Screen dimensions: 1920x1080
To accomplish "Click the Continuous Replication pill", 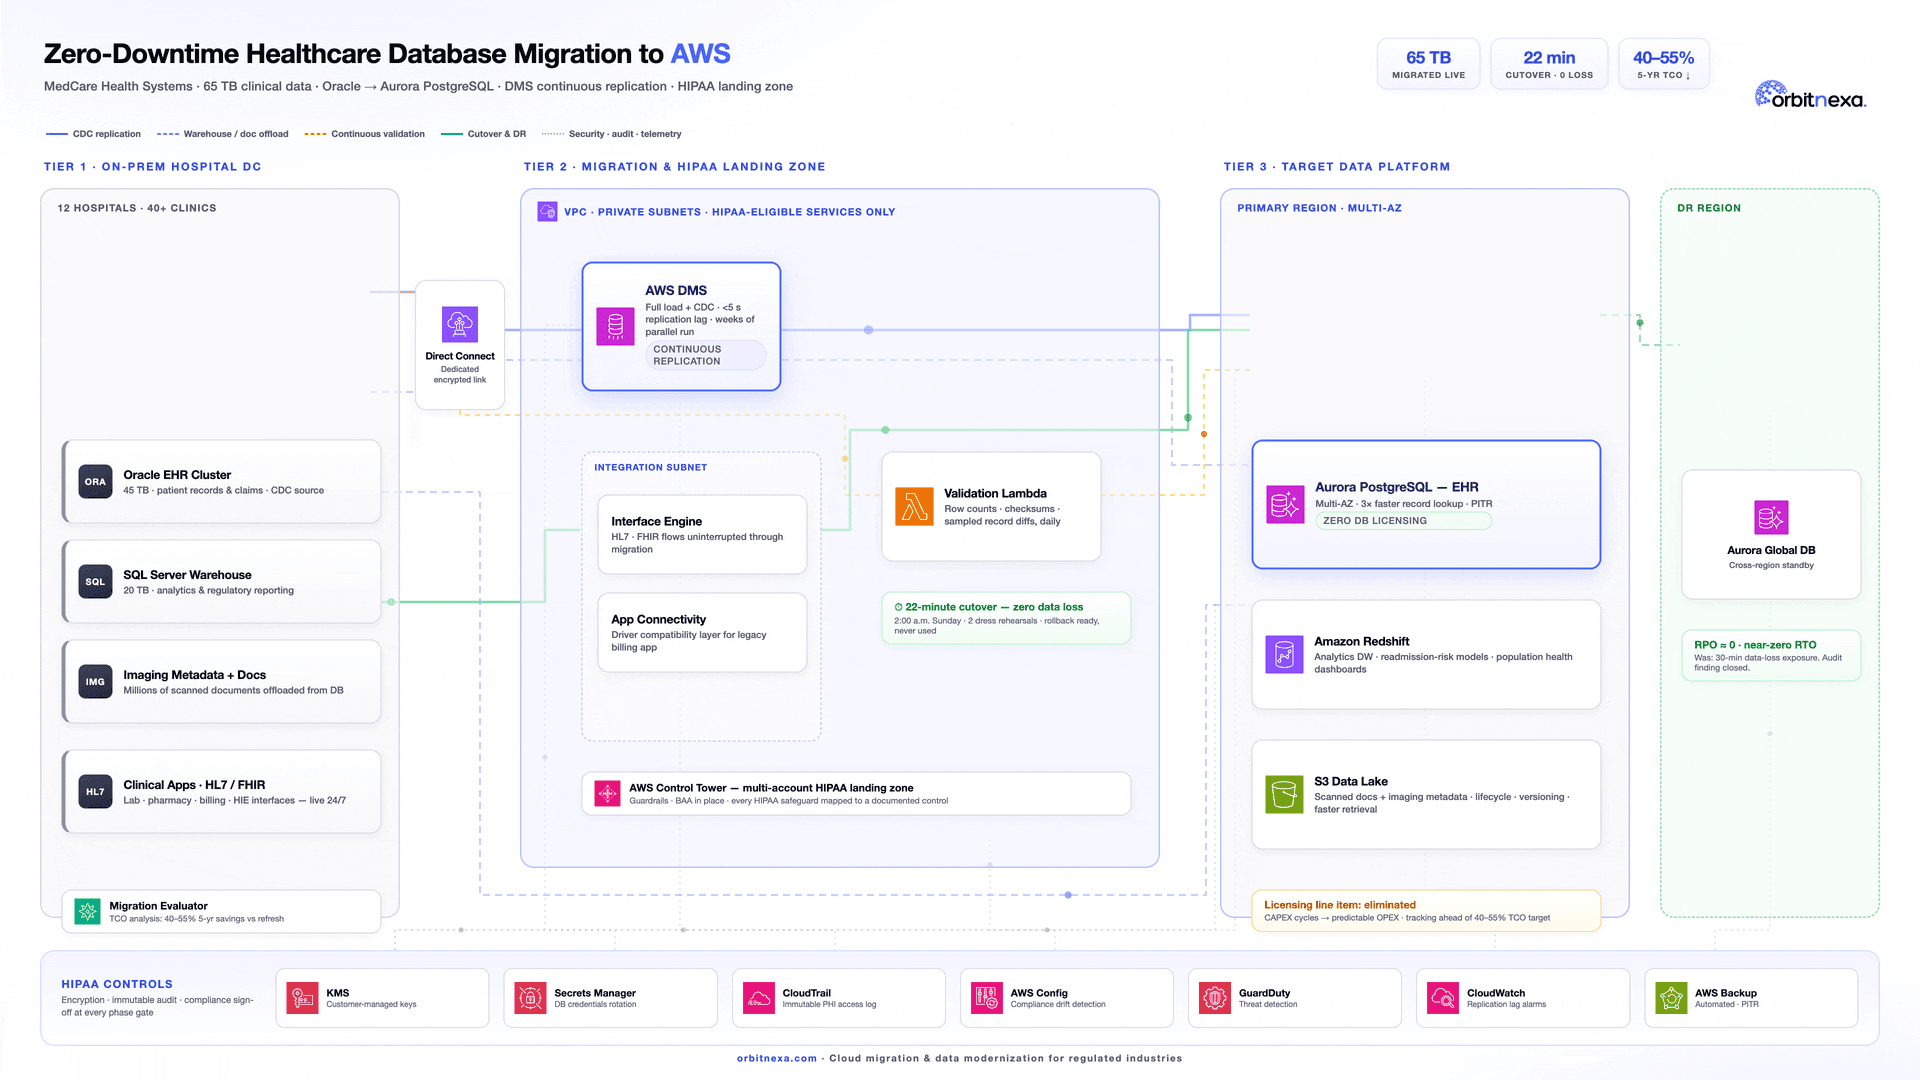I will click(x=706, y=355).
